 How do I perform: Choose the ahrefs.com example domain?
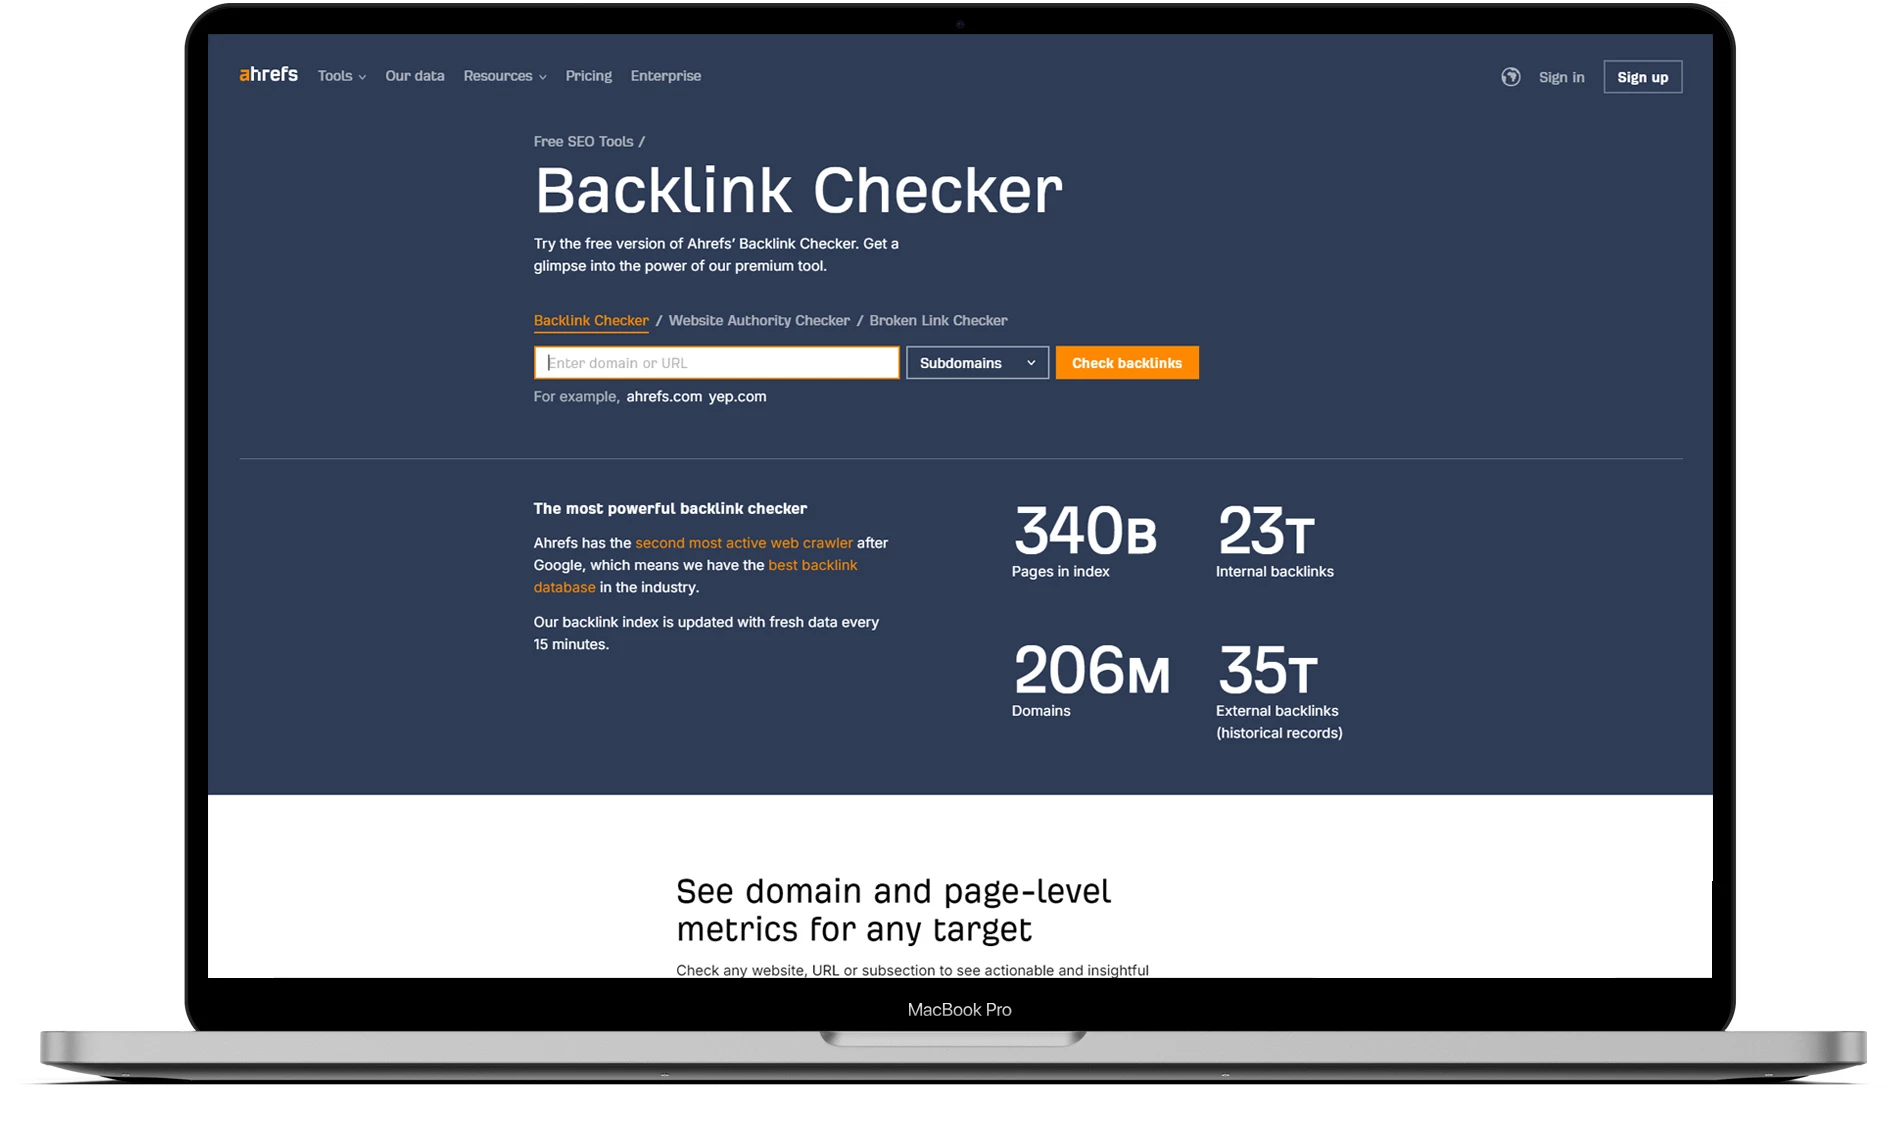(664, 397)
